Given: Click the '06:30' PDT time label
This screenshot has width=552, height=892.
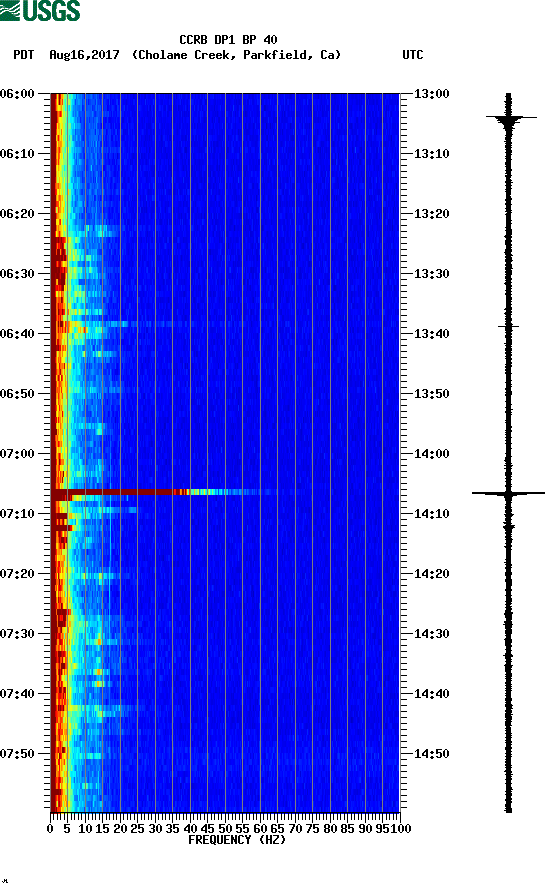Looking at the screenshot, I should point(17,274).
